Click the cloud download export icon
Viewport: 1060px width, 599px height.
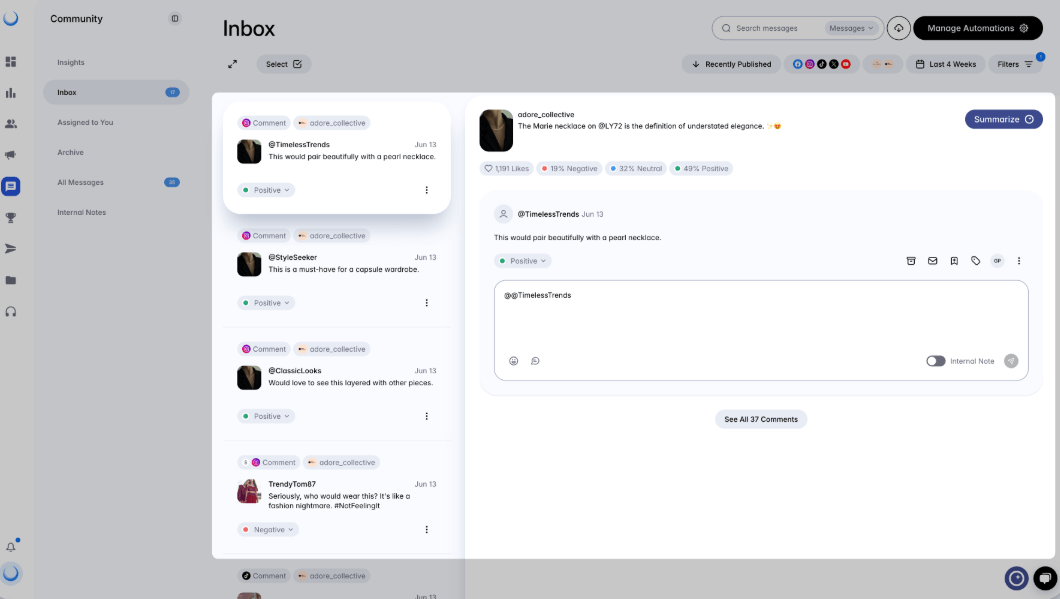pyautogui.click(x=898, y=28)
